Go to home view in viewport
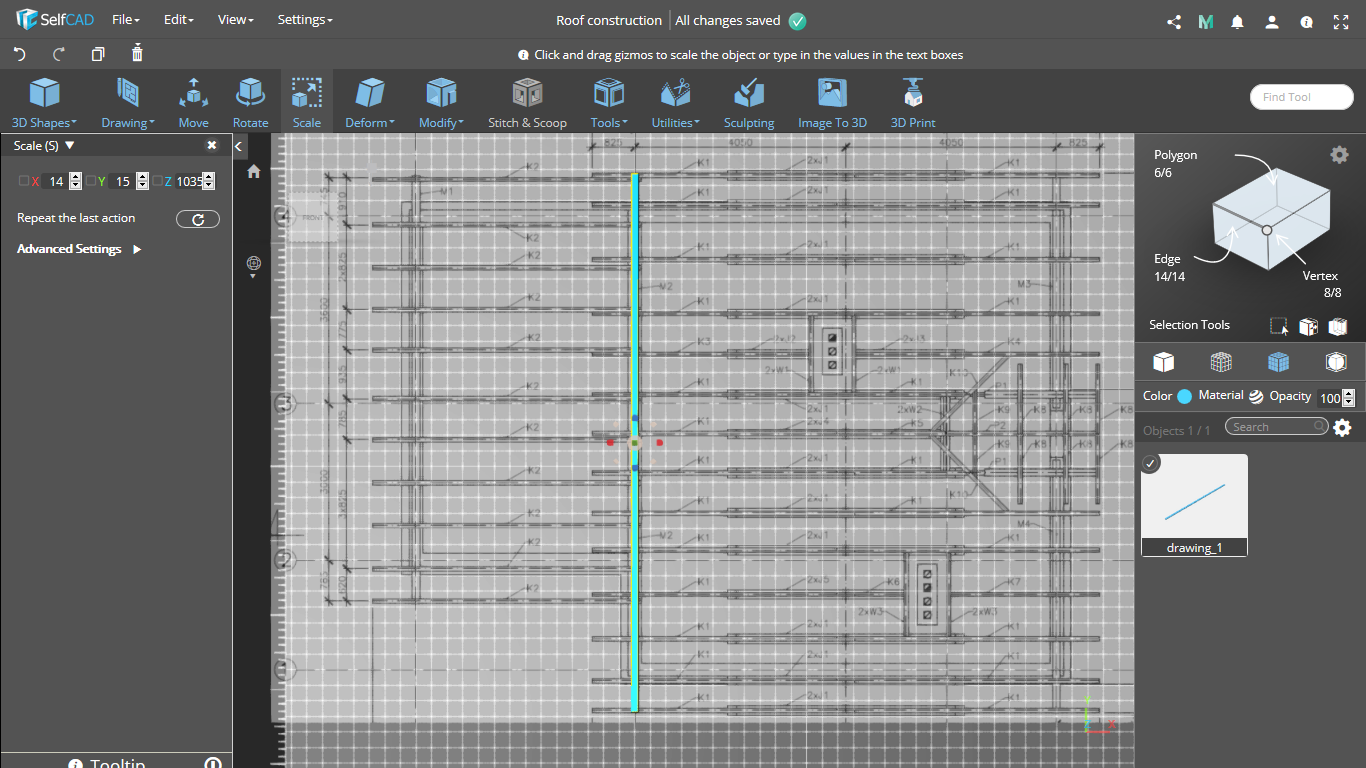 tap(254, 172)
